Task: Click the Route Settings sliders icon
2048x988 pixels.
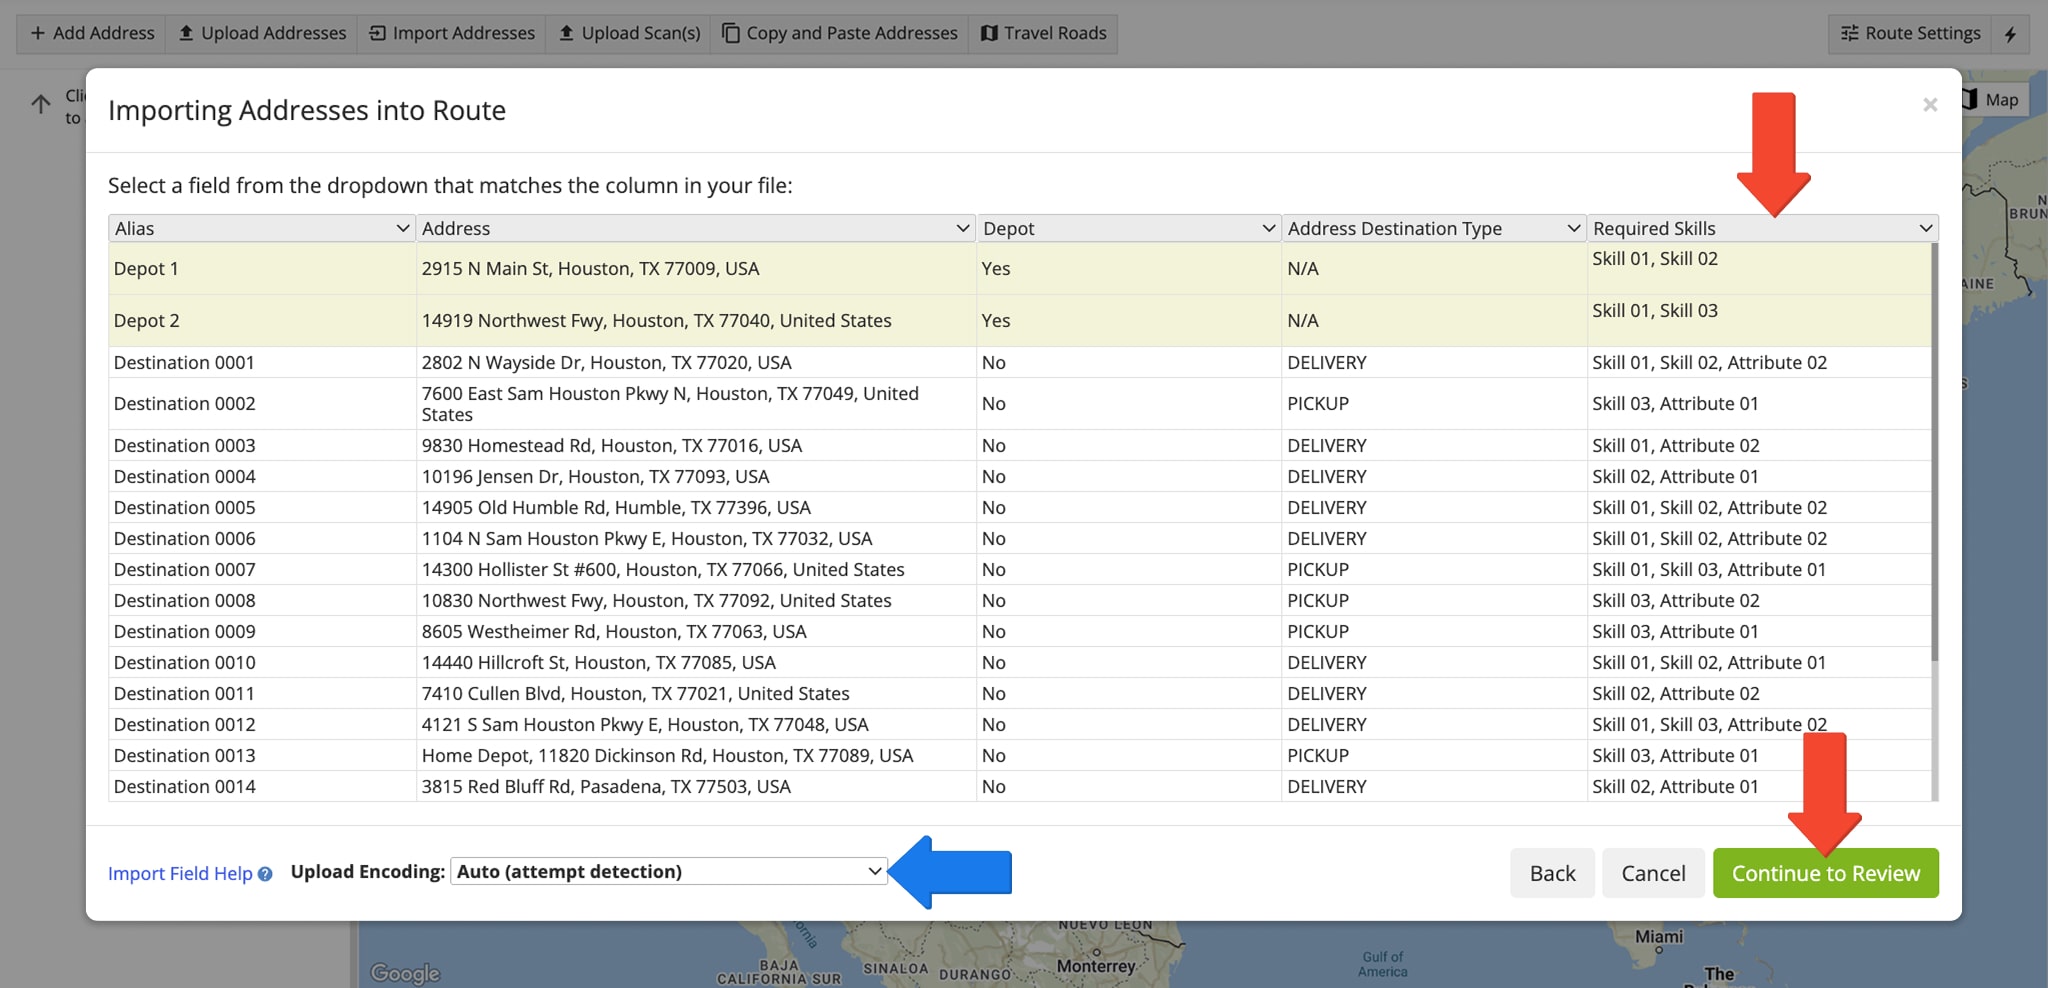Action: pos(1850,33)
